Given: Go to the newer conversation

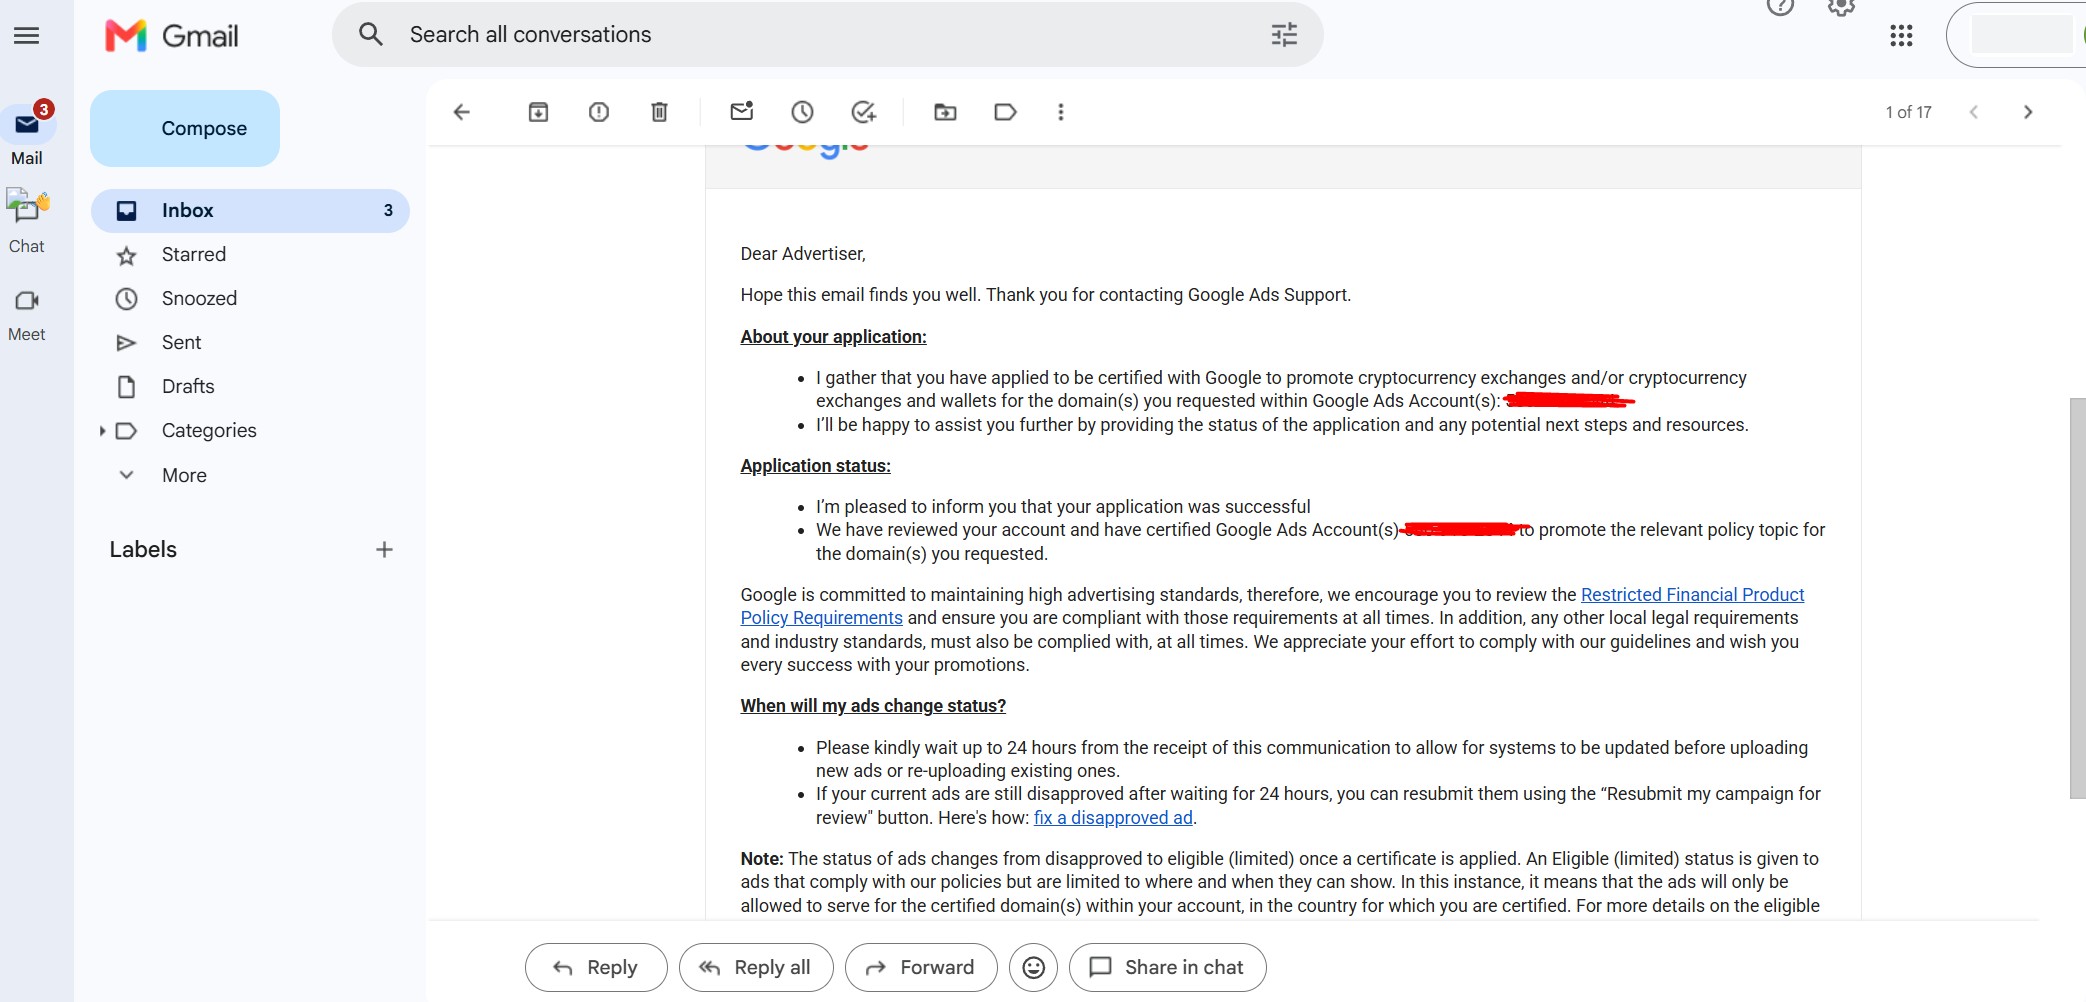Looking at the screenshot, I should pos(1974,112).
